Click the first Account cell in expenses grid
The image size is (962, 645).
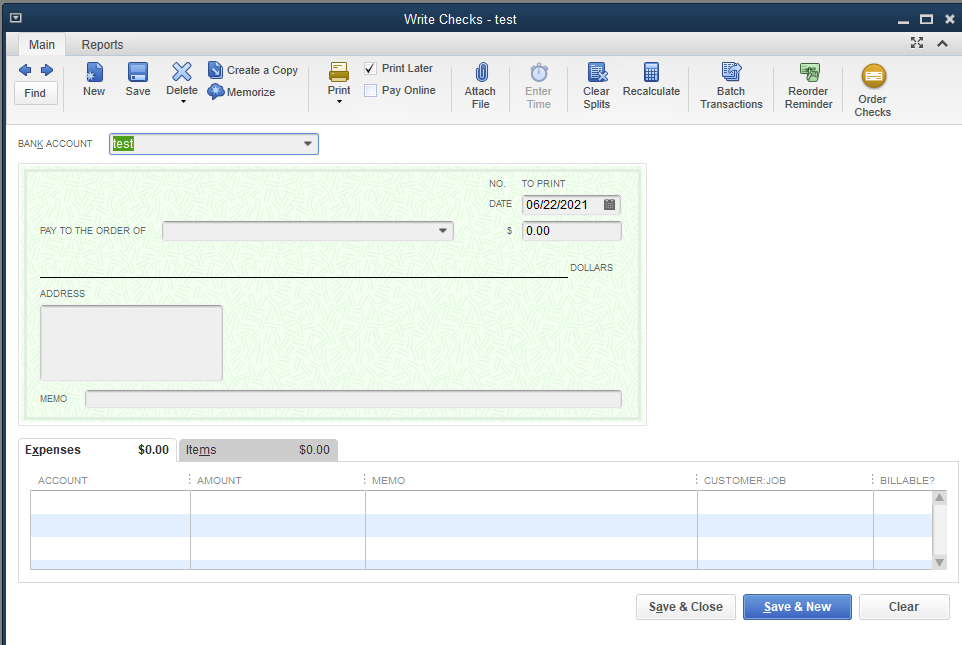coord(110,503)
